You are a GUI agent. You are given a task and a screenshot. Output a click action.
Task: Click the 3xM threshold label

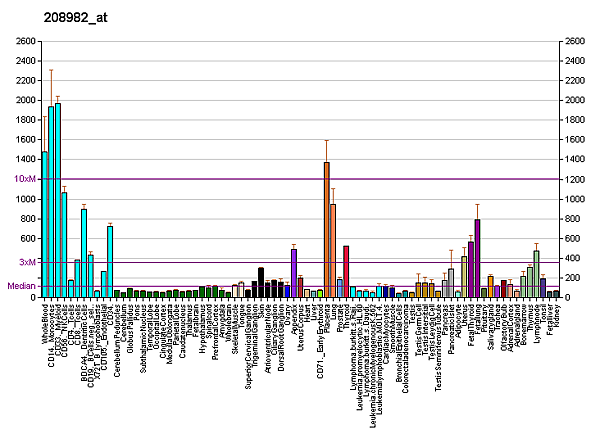(28, 262)
